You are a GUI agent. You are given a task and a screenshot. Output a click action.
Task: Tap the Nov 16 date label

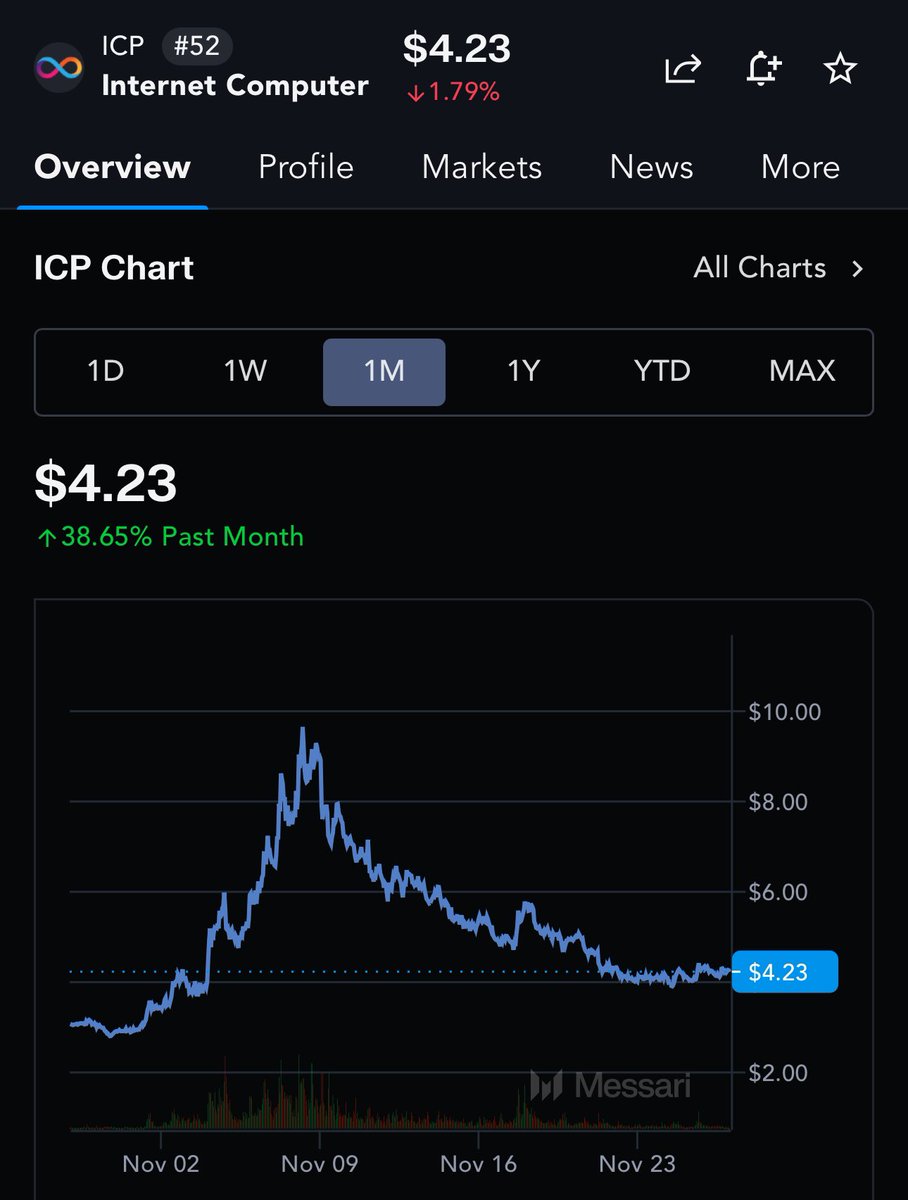(x=478, y=1164)
